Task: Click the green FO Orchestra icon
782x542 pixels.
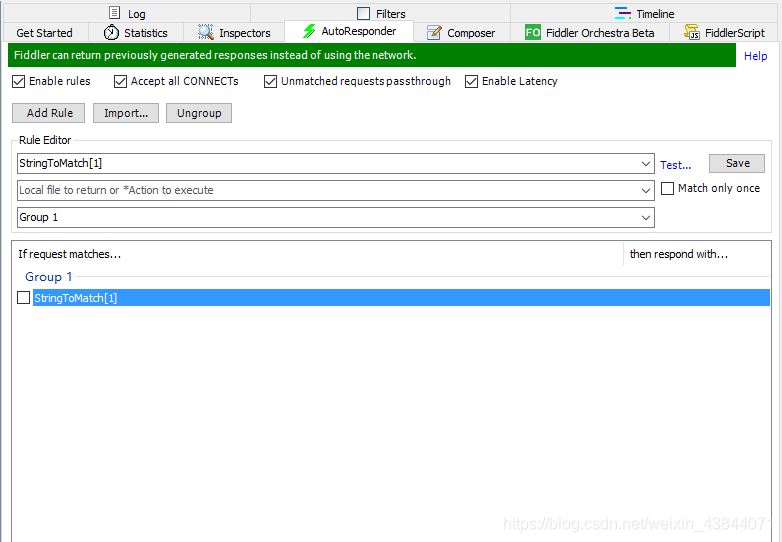Action: pos(533,32)
